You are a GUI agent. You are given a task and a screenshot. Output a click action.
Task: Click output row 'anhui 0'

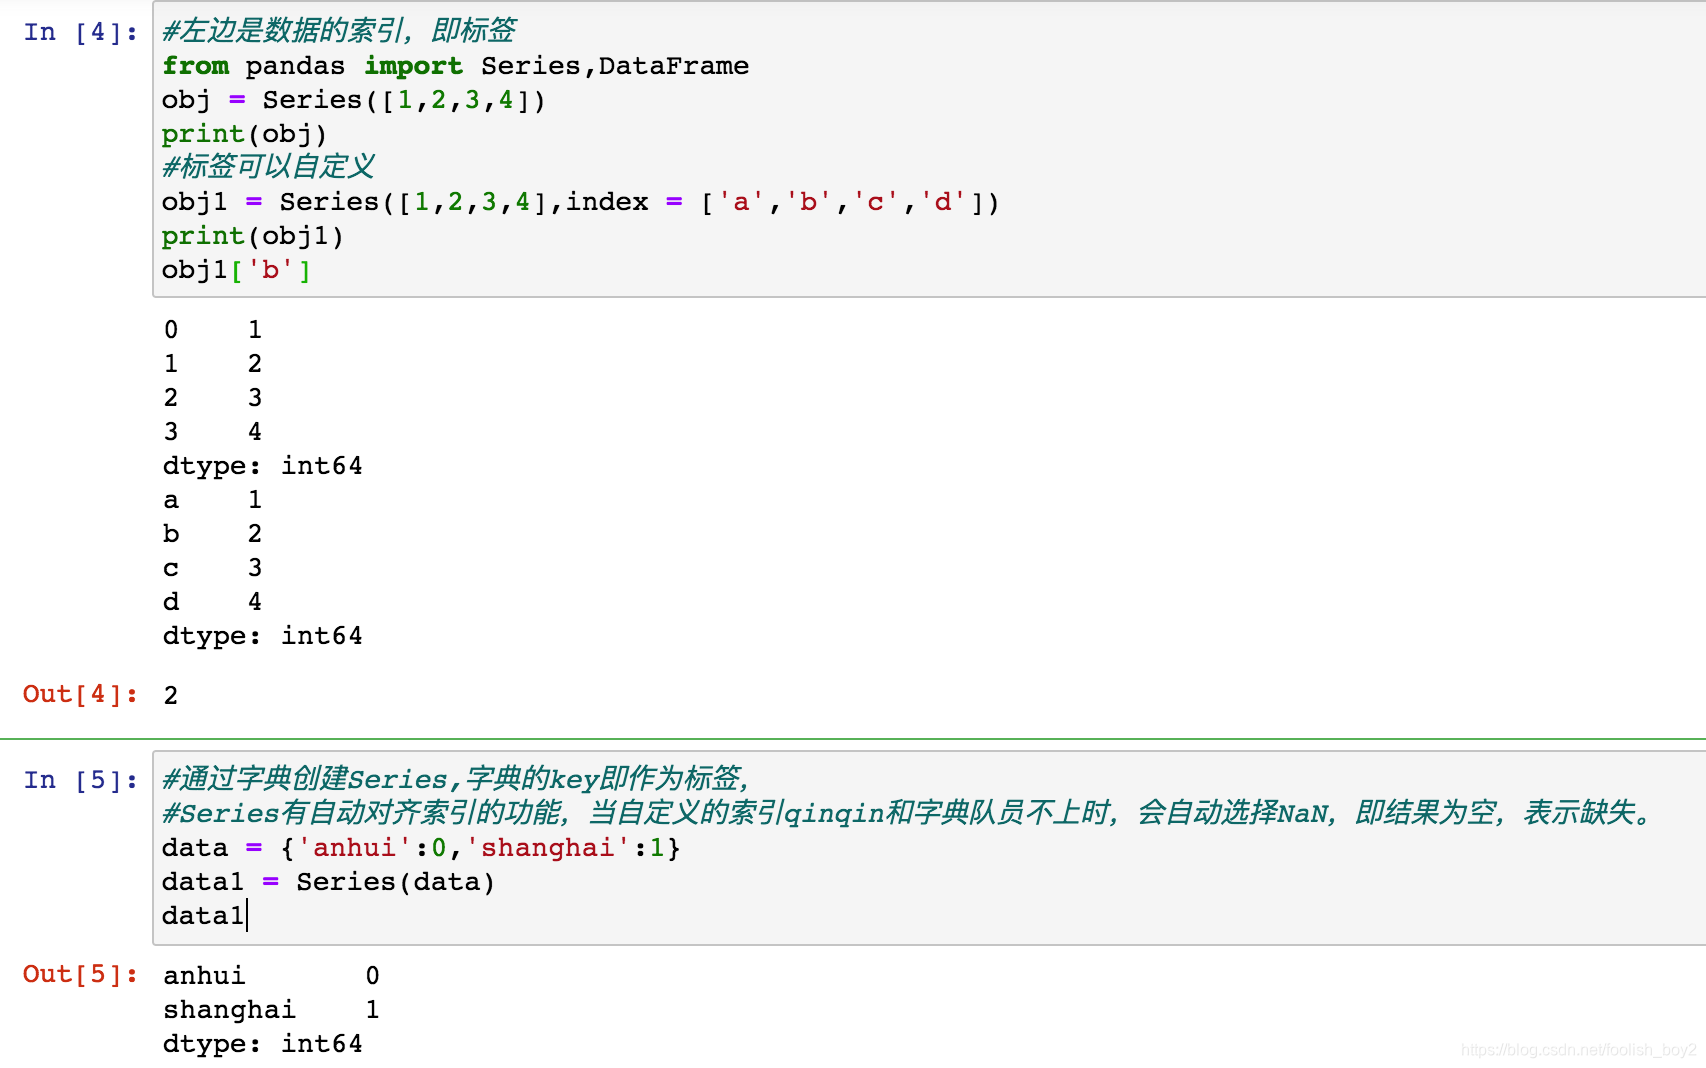pyautogui.click(x=271, y=976)
